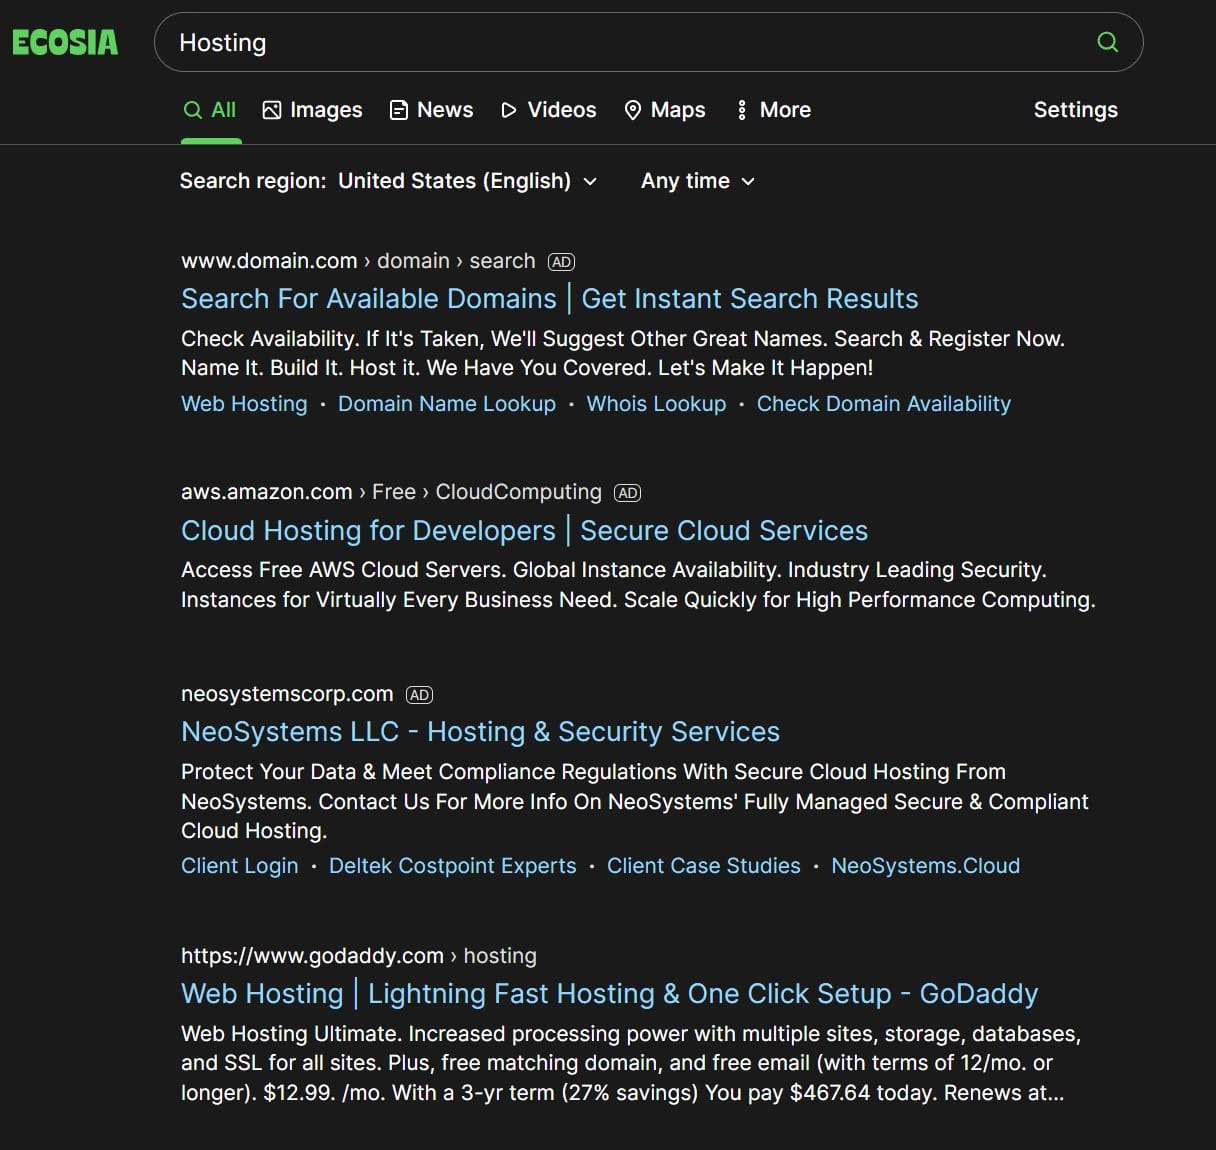Image resolution: width=1216 pixels, height=1150 pixels.
Task: Open the Check Domain Availability sitelink
Action: point(883,404)
